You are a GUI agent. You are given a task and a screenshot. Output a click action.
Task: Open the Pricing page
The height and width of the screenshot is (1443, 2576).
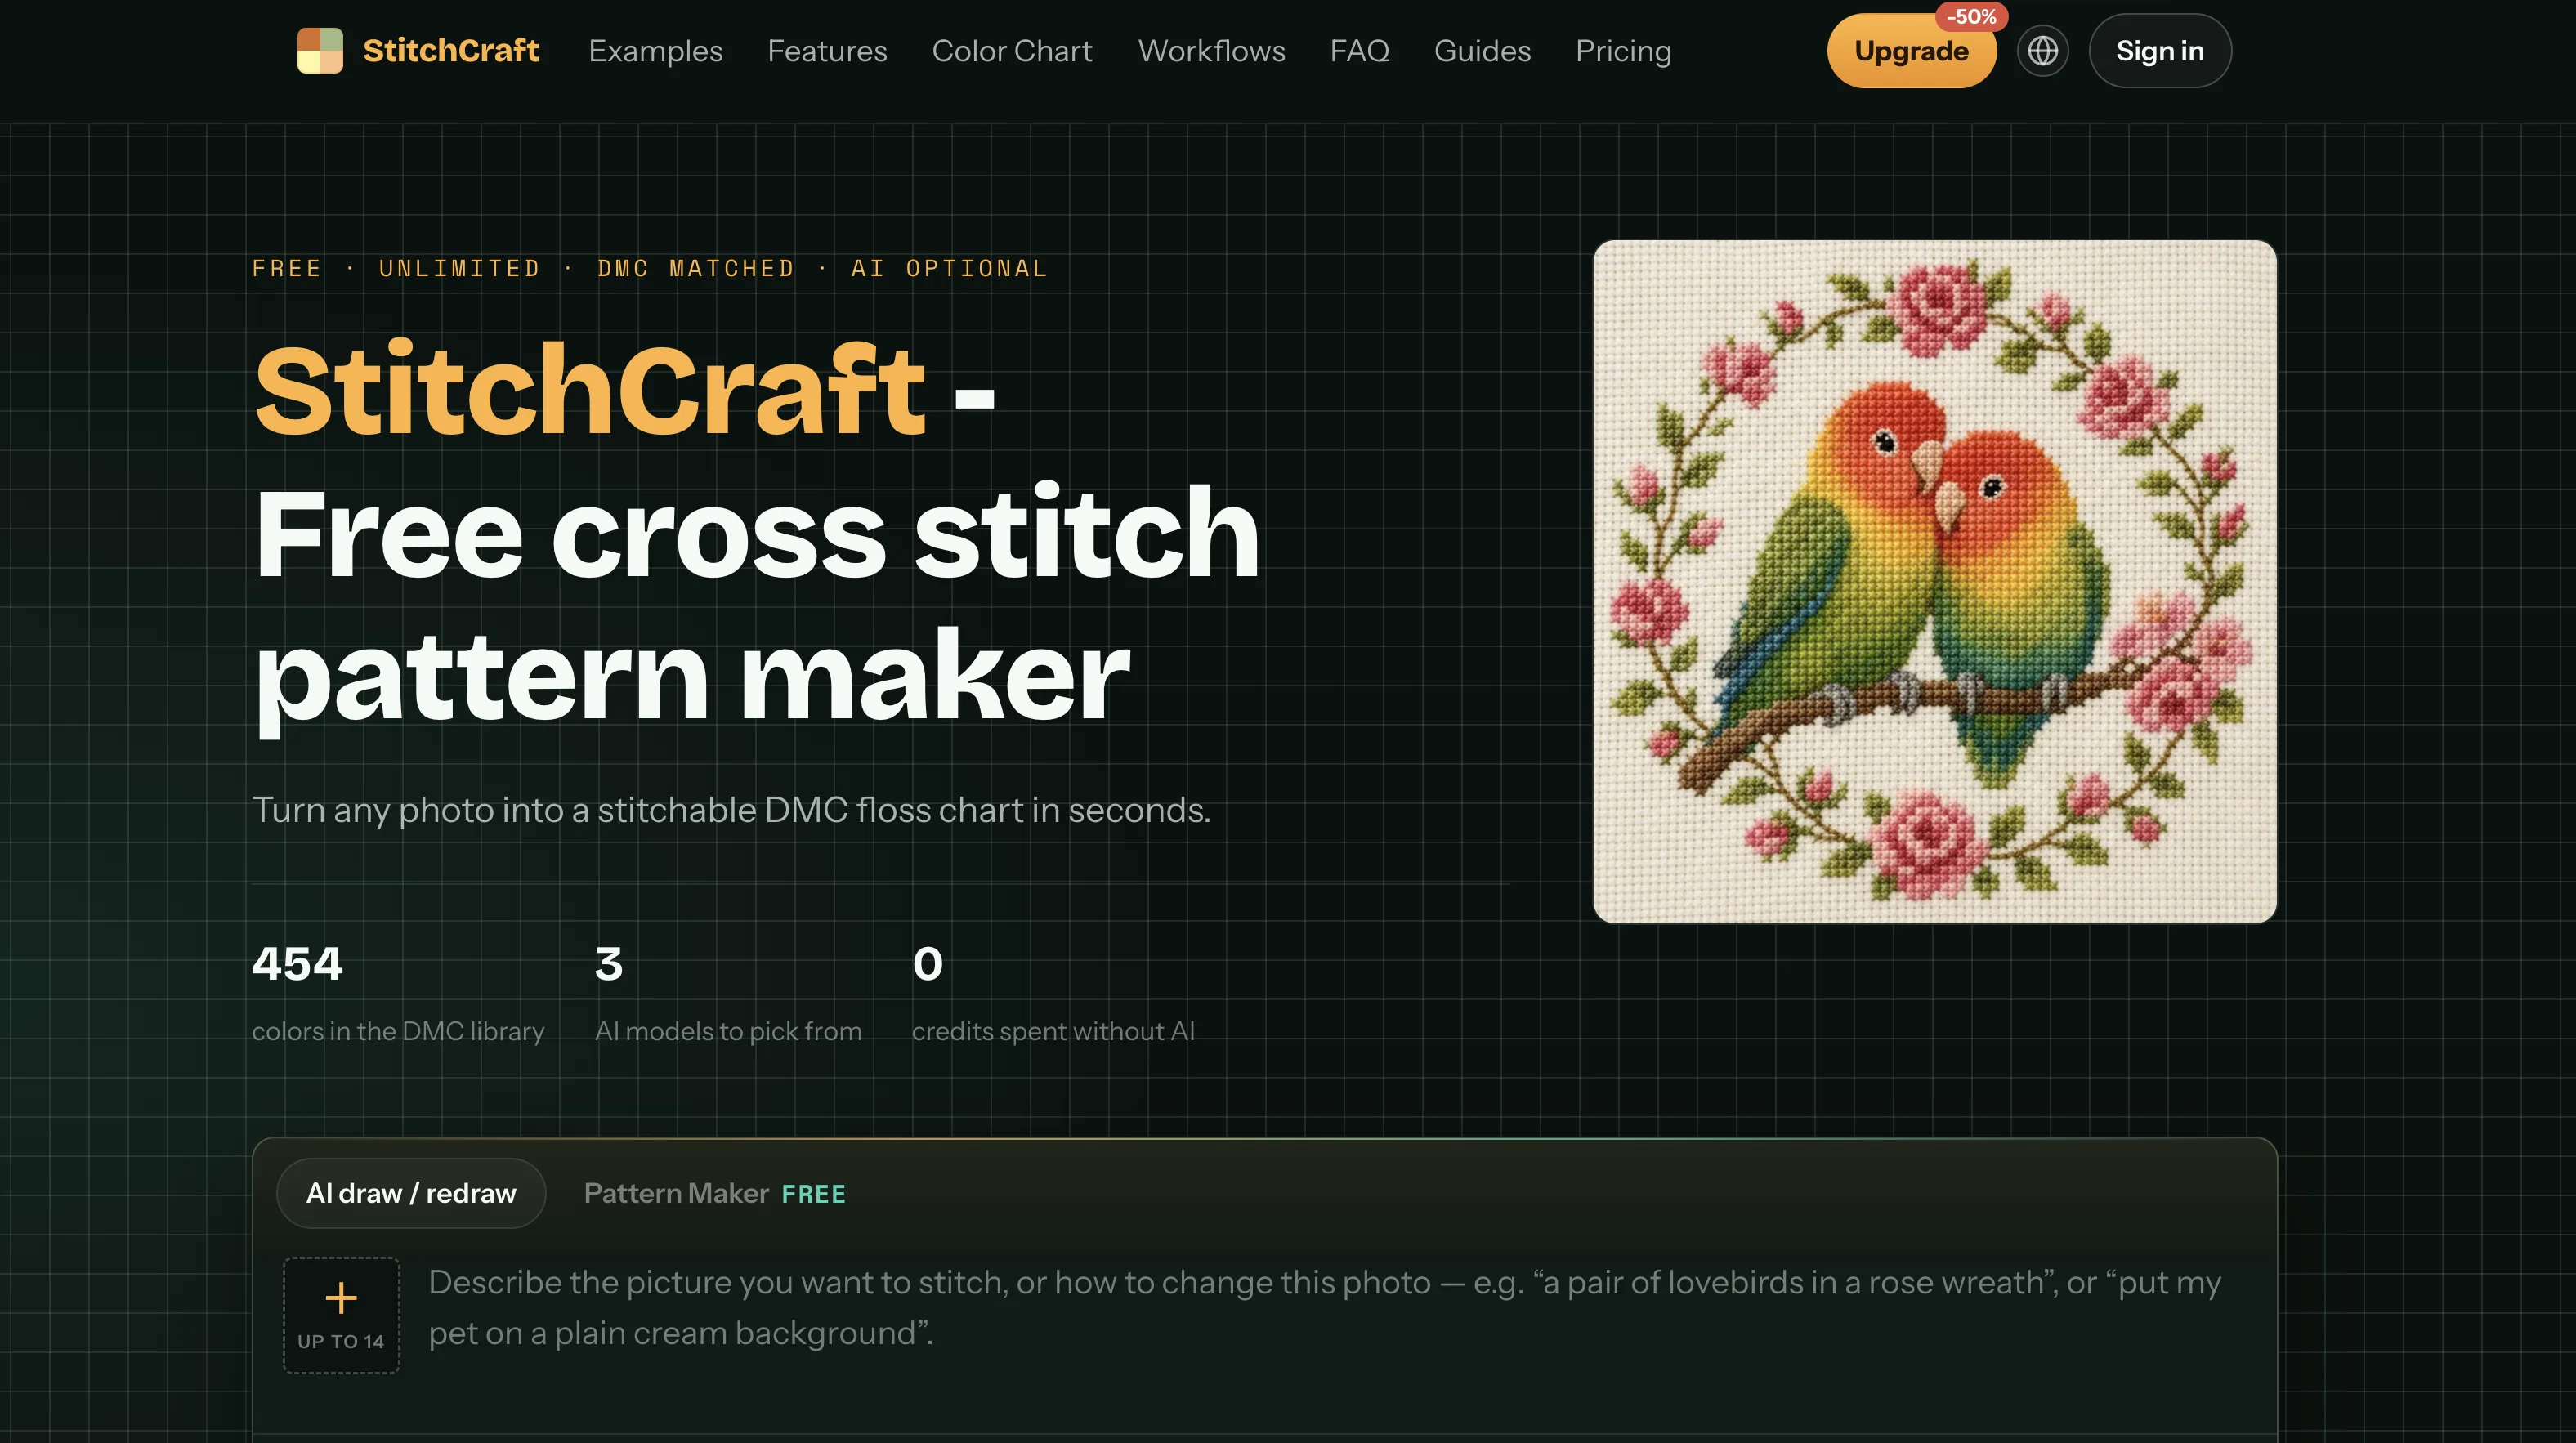[x=1623, y=51]
